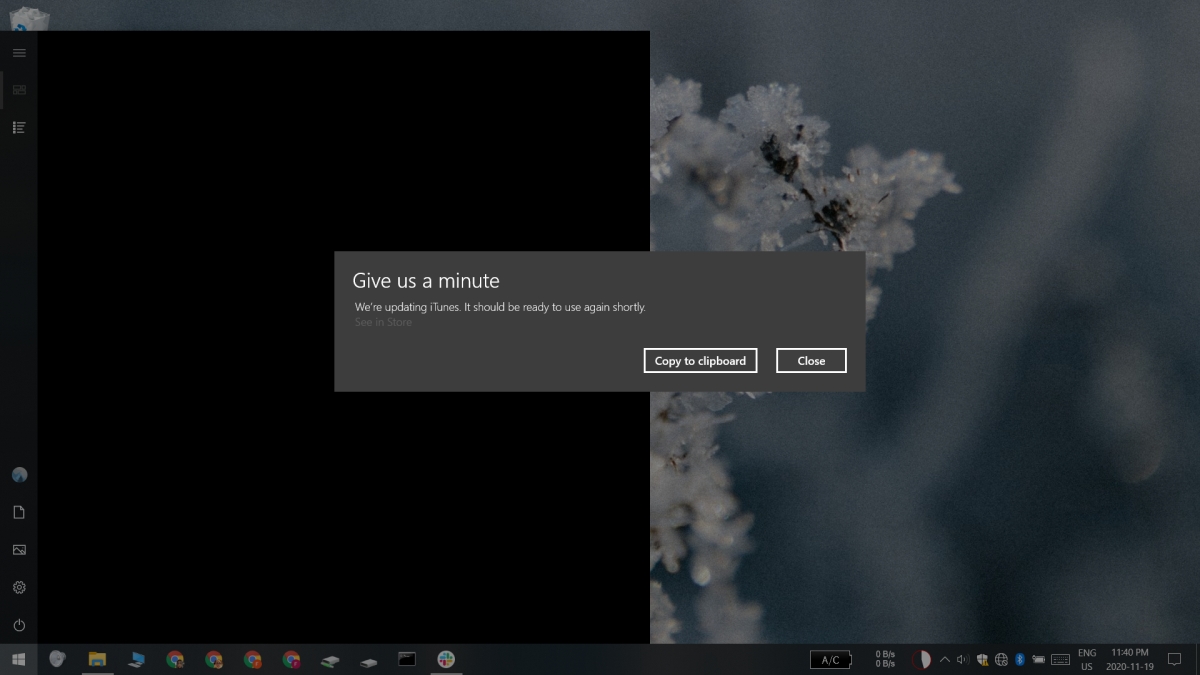Open Chrome with the pink profile badge
This screenshot has width=1200, height=675.
pyautogui.click(x=291, y=659)
